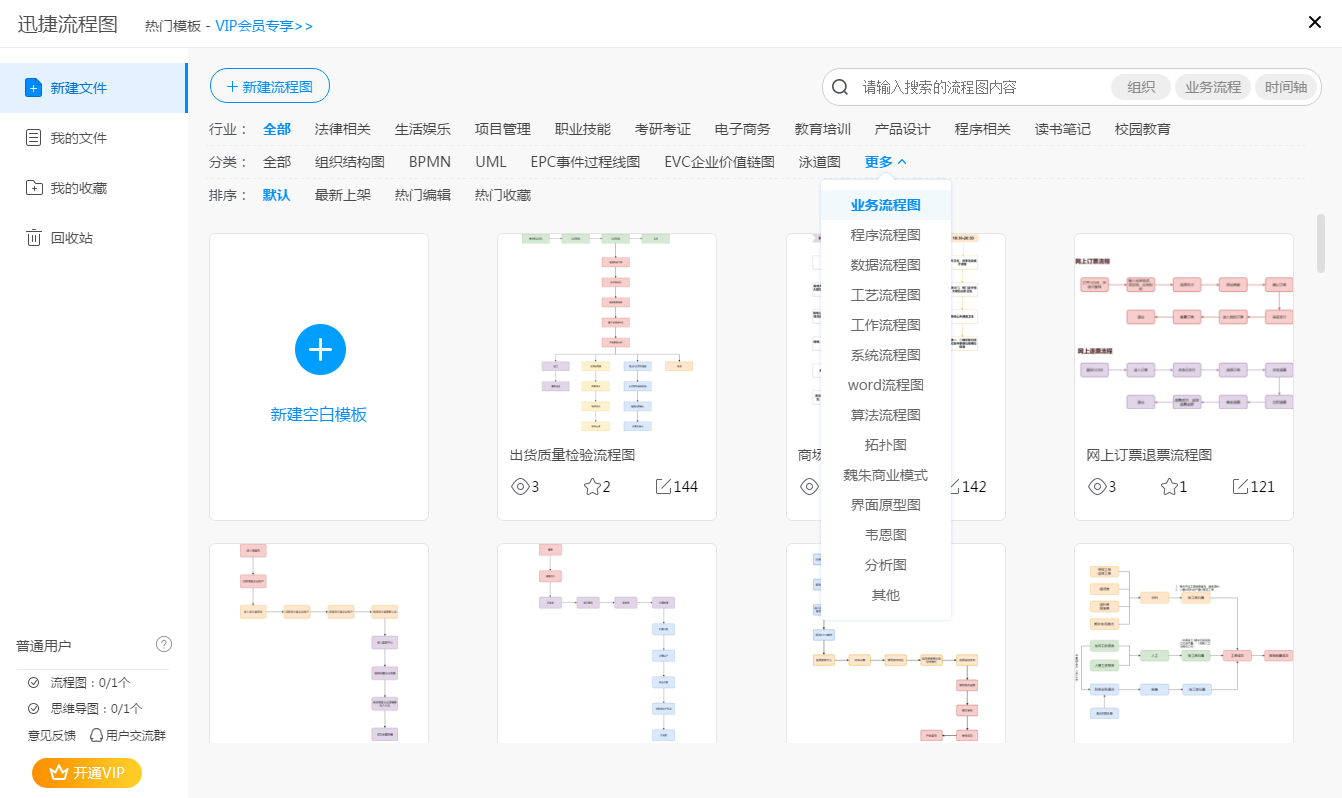
Task: Filter category by 组织结构图
Action: coord(350,161)
